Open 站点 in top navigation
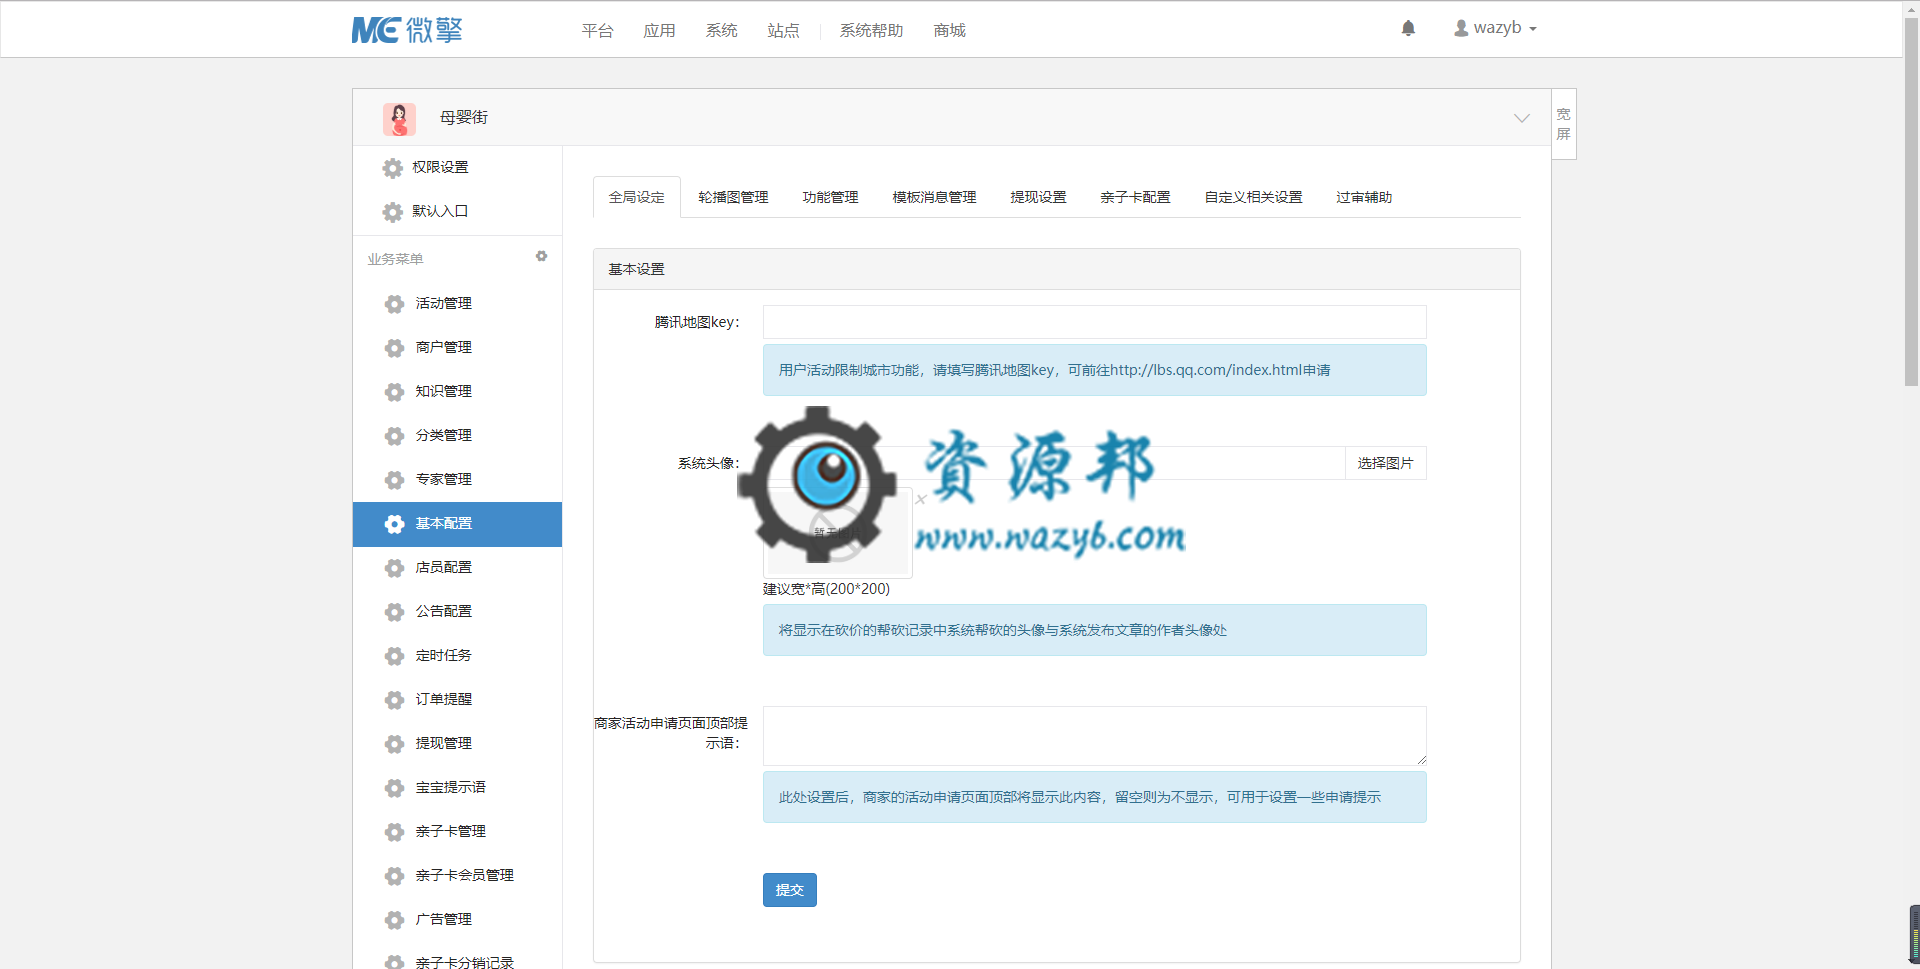This screenshot has height=969, width=1920. (783, 31)
